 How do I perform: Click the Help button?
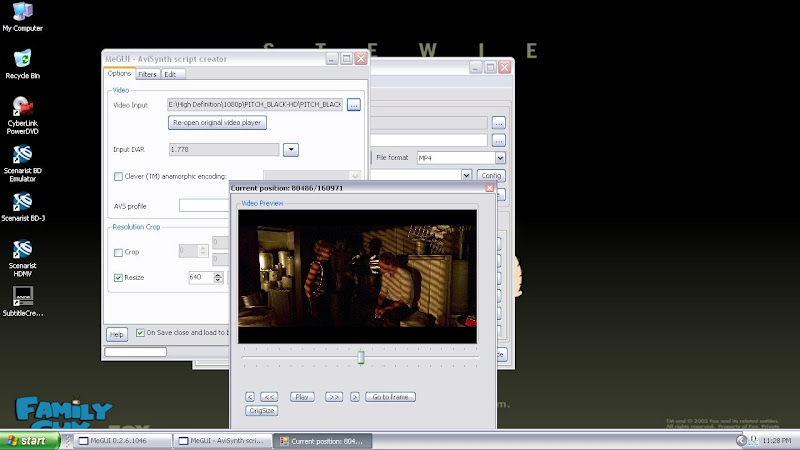point(116,334)
